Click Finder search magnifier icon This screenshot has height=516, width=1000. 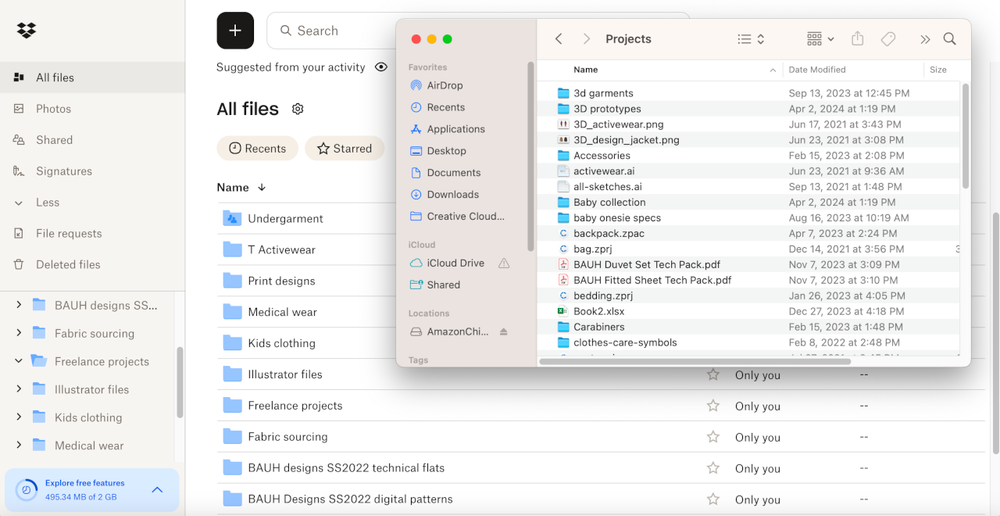click(949, 39)
